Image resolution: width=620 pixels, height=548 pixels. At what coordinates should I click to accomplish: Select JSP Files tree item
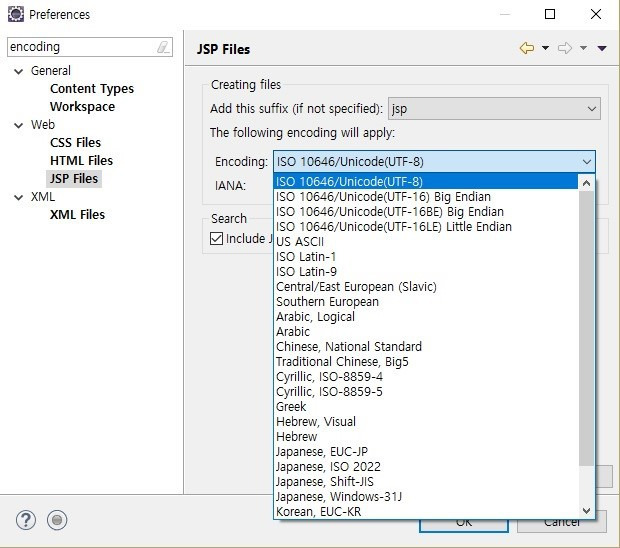(x=74, y=178)
